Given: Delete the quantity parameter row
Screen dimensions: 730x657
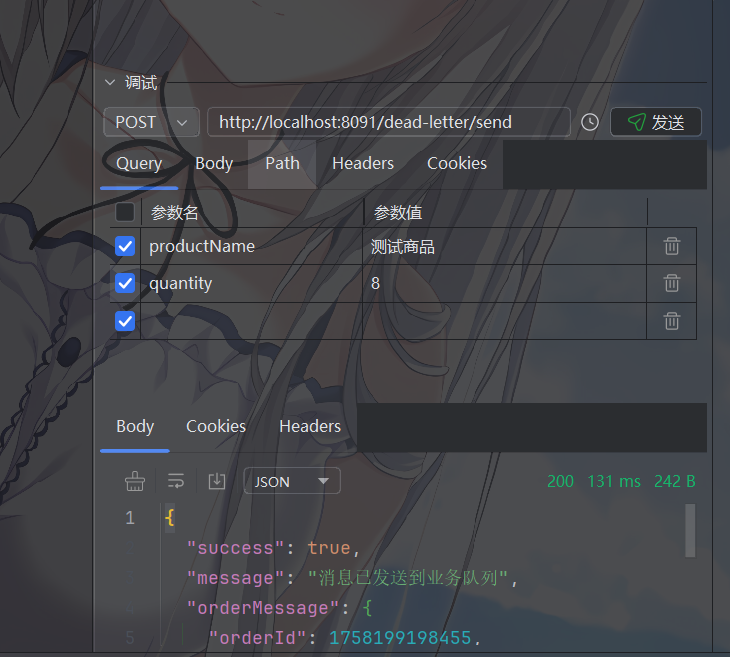Looking at the screenshot, I should (x=672, y=283).
